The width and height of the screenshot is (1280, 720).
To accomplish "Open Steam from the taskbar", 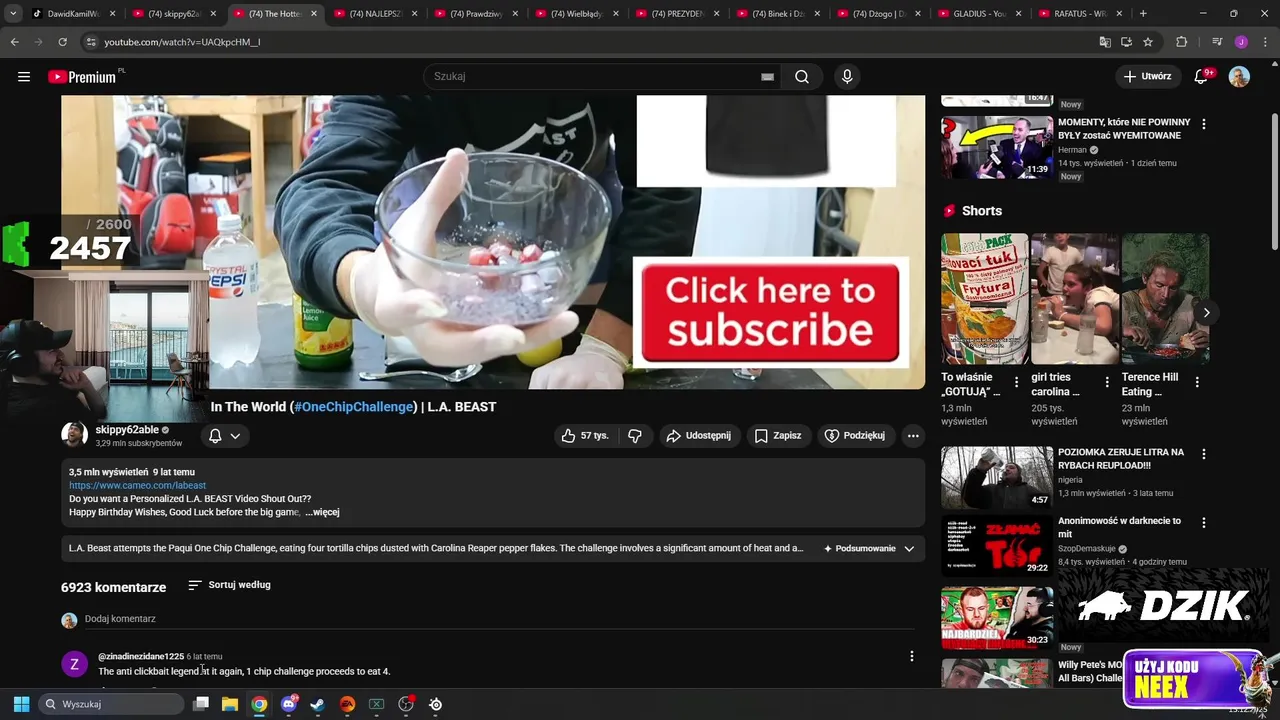I will click(318, 704).
